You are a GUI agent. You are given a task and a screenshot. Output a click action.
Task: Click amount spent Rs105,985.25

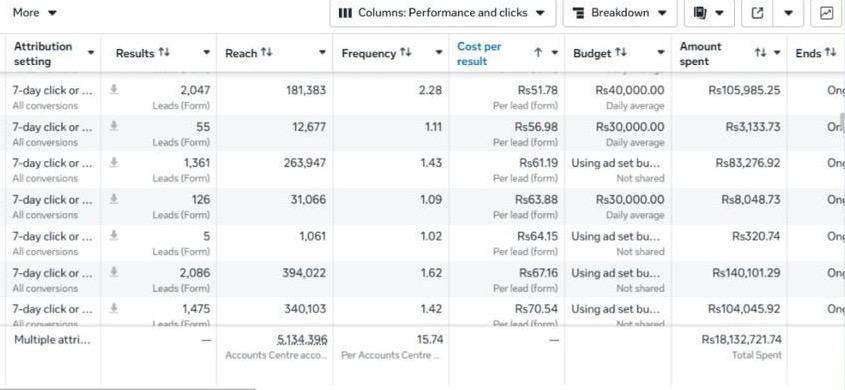(x=744, y=90)
